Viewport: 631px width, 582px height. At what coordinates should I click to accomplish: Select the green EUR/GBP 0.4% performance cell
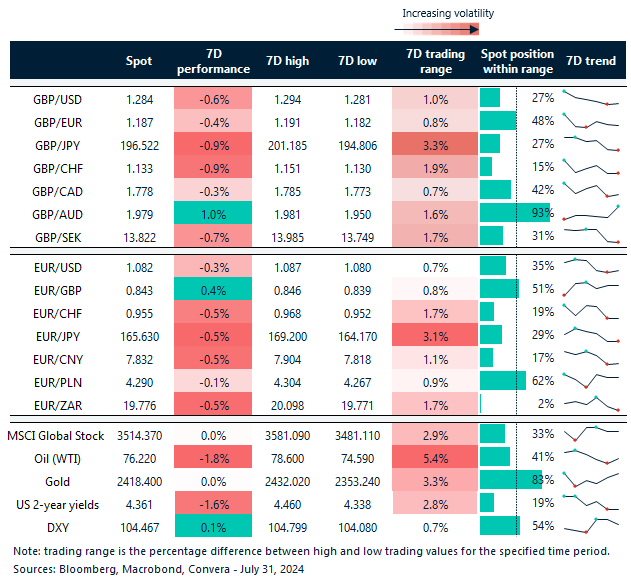click(x=213, y=289)
